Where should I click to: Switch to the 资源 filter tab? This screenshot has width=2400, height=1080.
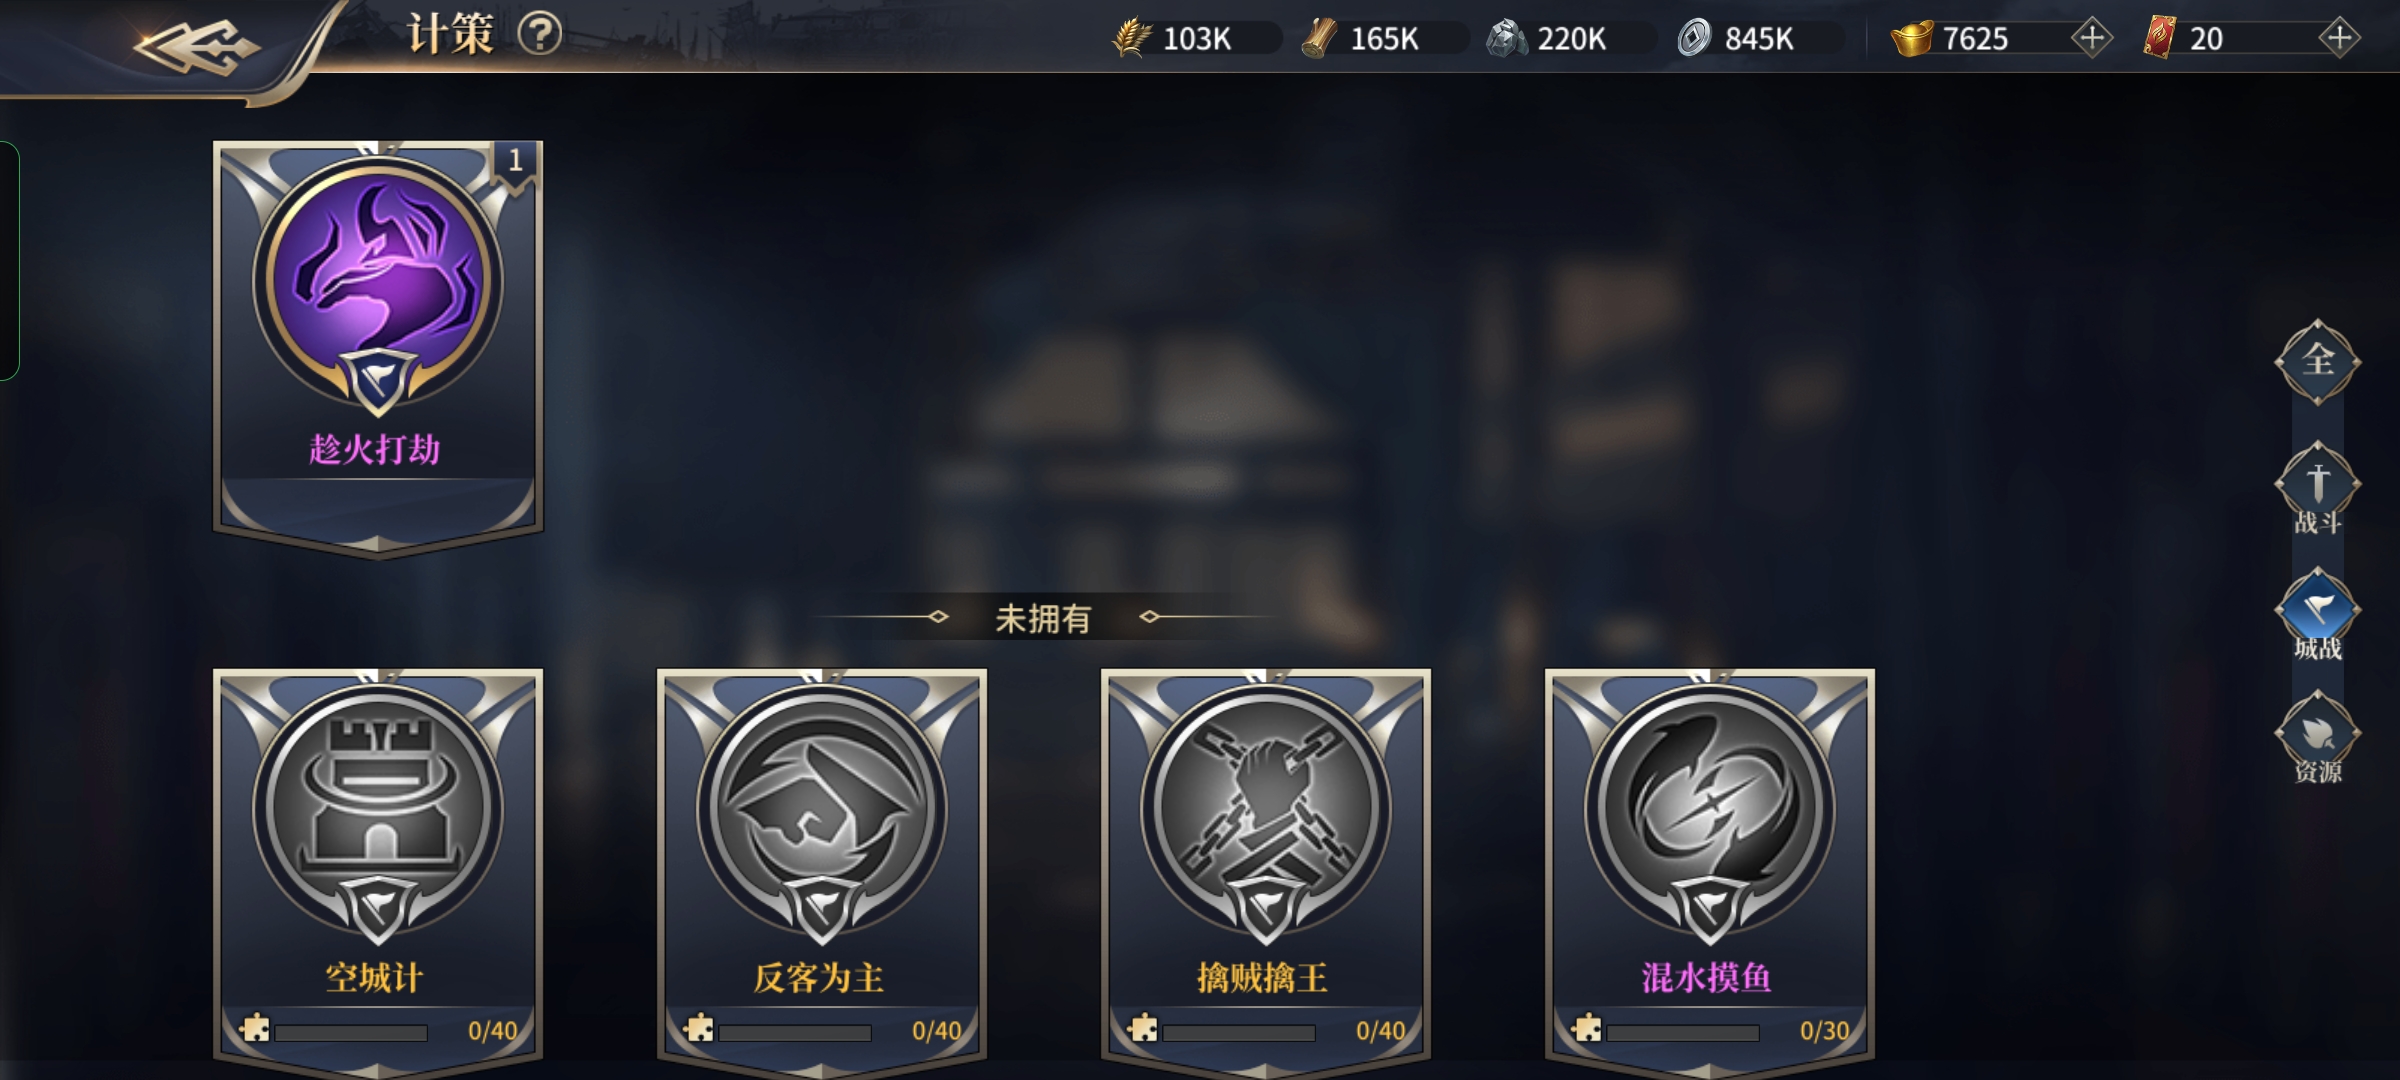click(2318, 738)
